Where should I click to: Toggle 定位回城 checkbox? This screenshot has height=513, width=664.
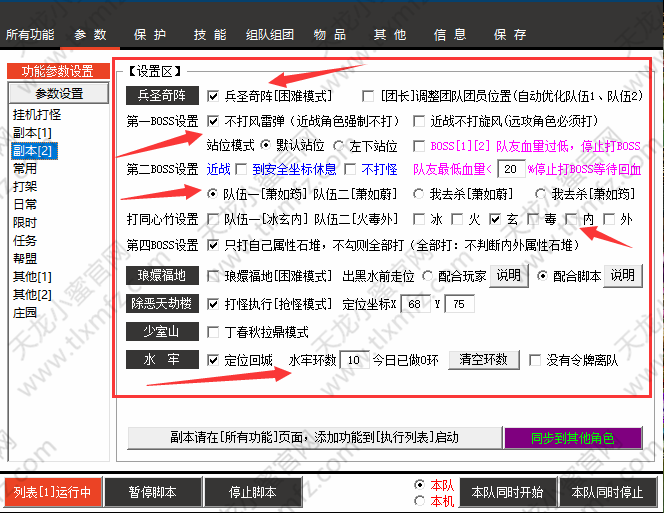click(213, 360)
